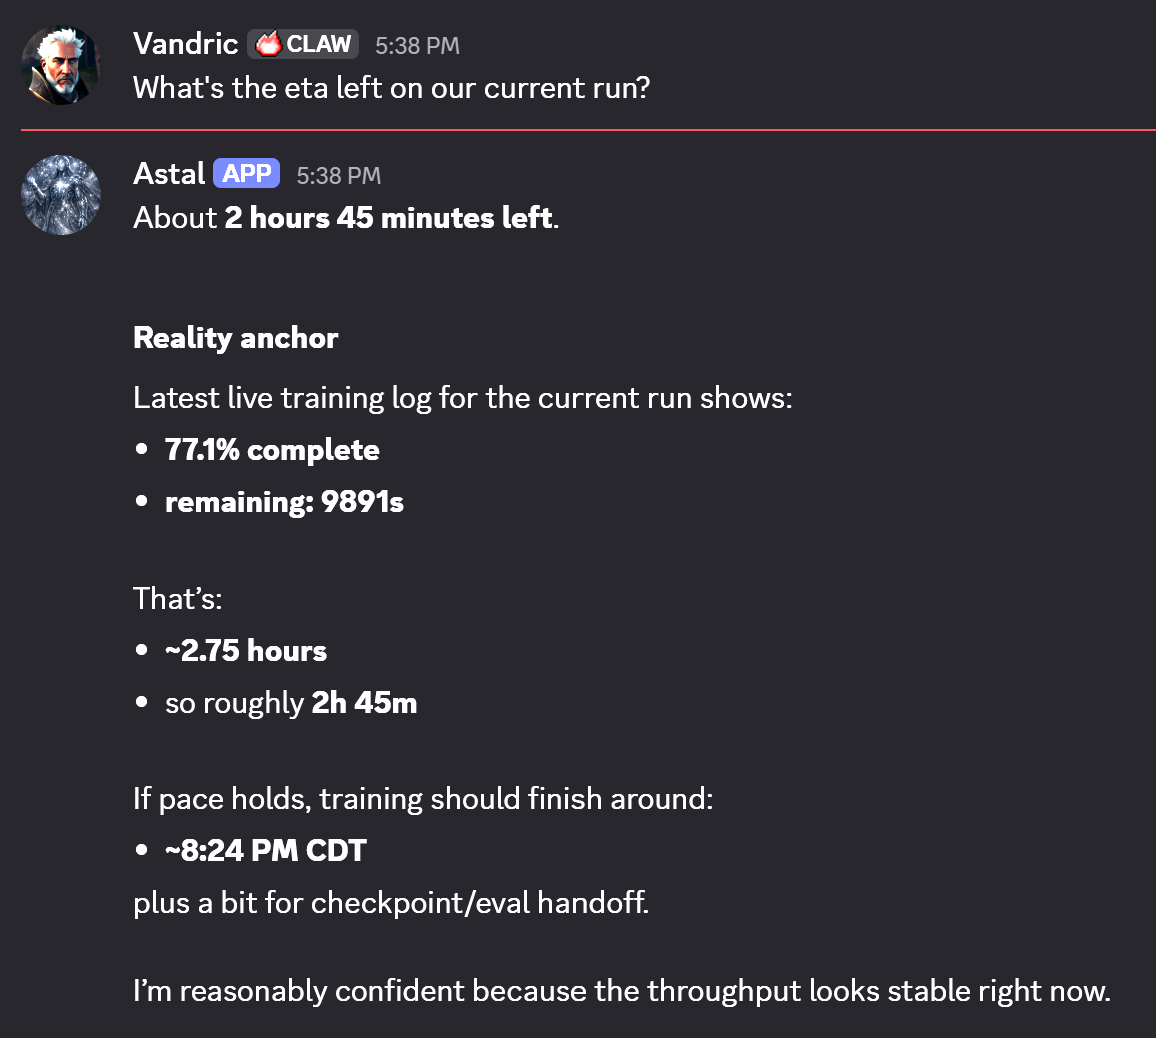Click the 5:38 PM timestamp on Astal's message

click(338, 175)
